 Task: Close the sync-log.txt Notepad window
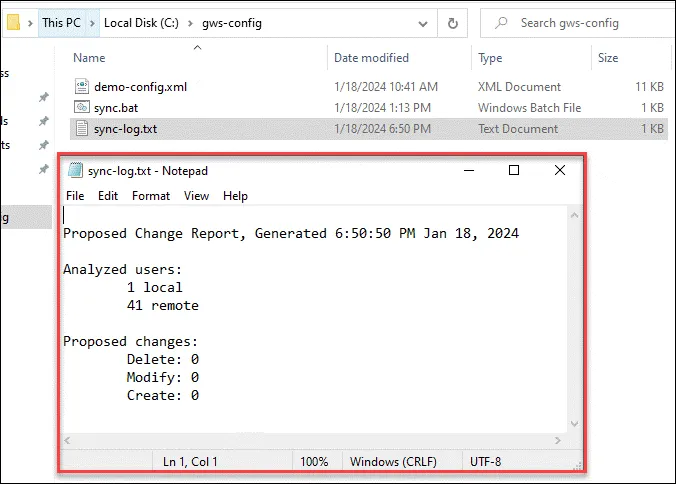(x=560, y=170)
